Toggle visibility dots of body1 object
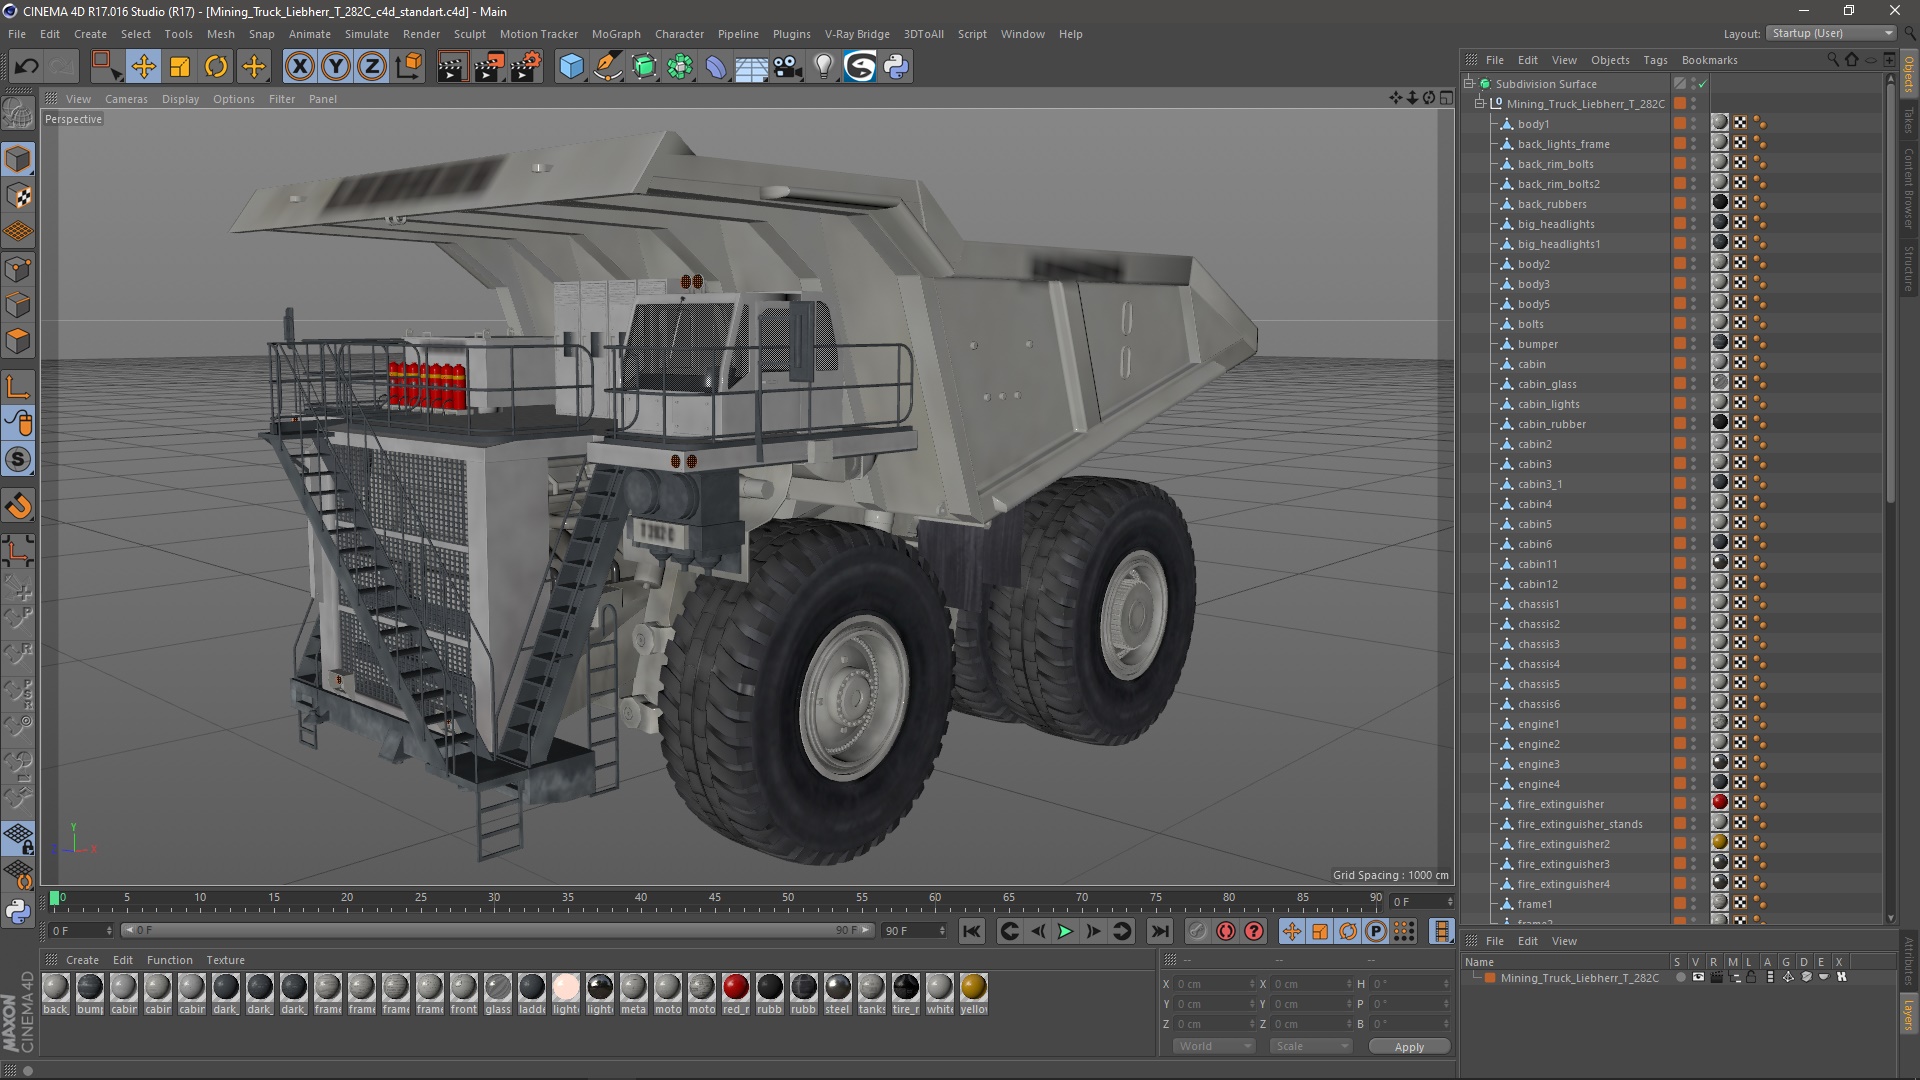The height and width of the screenshot is (1080, 1920). pyautogui.click(x=1693, y=124)
